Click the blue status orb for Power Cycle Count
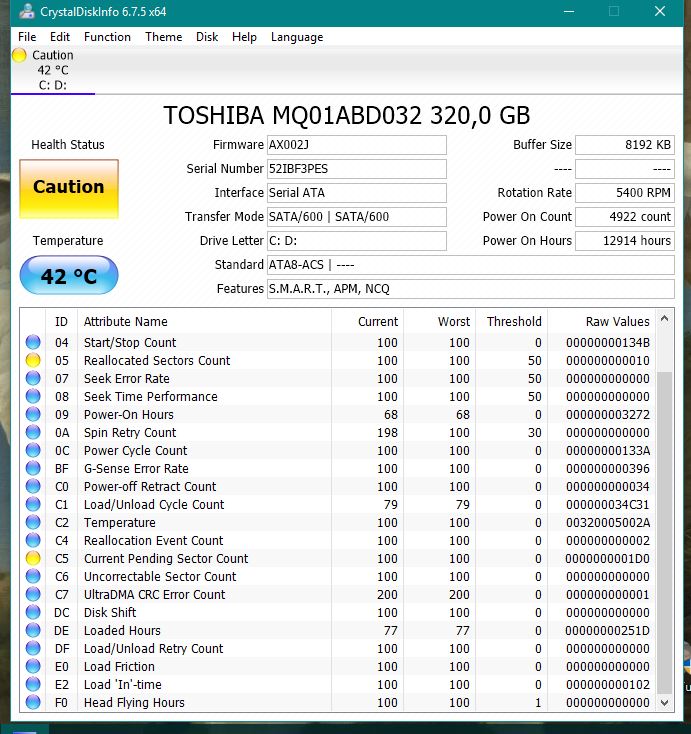691x734 pixels. (x=33, y=450)
